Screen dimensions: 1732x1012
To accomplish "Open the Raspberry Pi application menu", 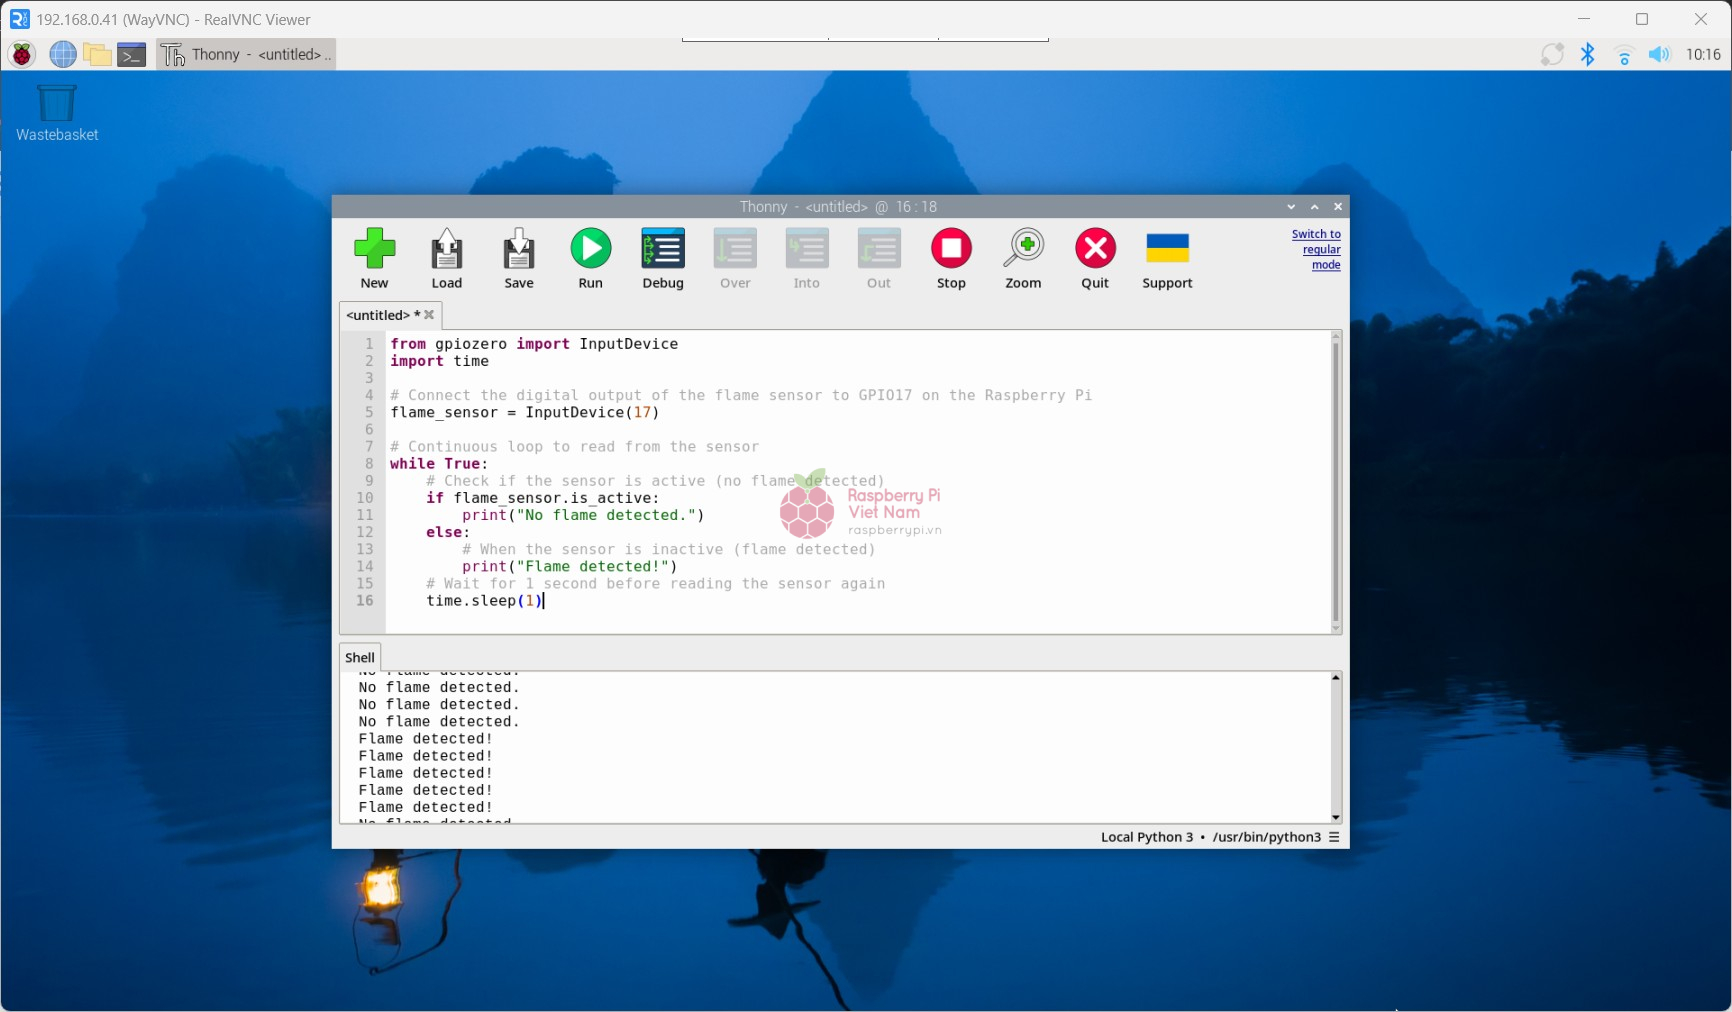I will (x=22, y=54).
